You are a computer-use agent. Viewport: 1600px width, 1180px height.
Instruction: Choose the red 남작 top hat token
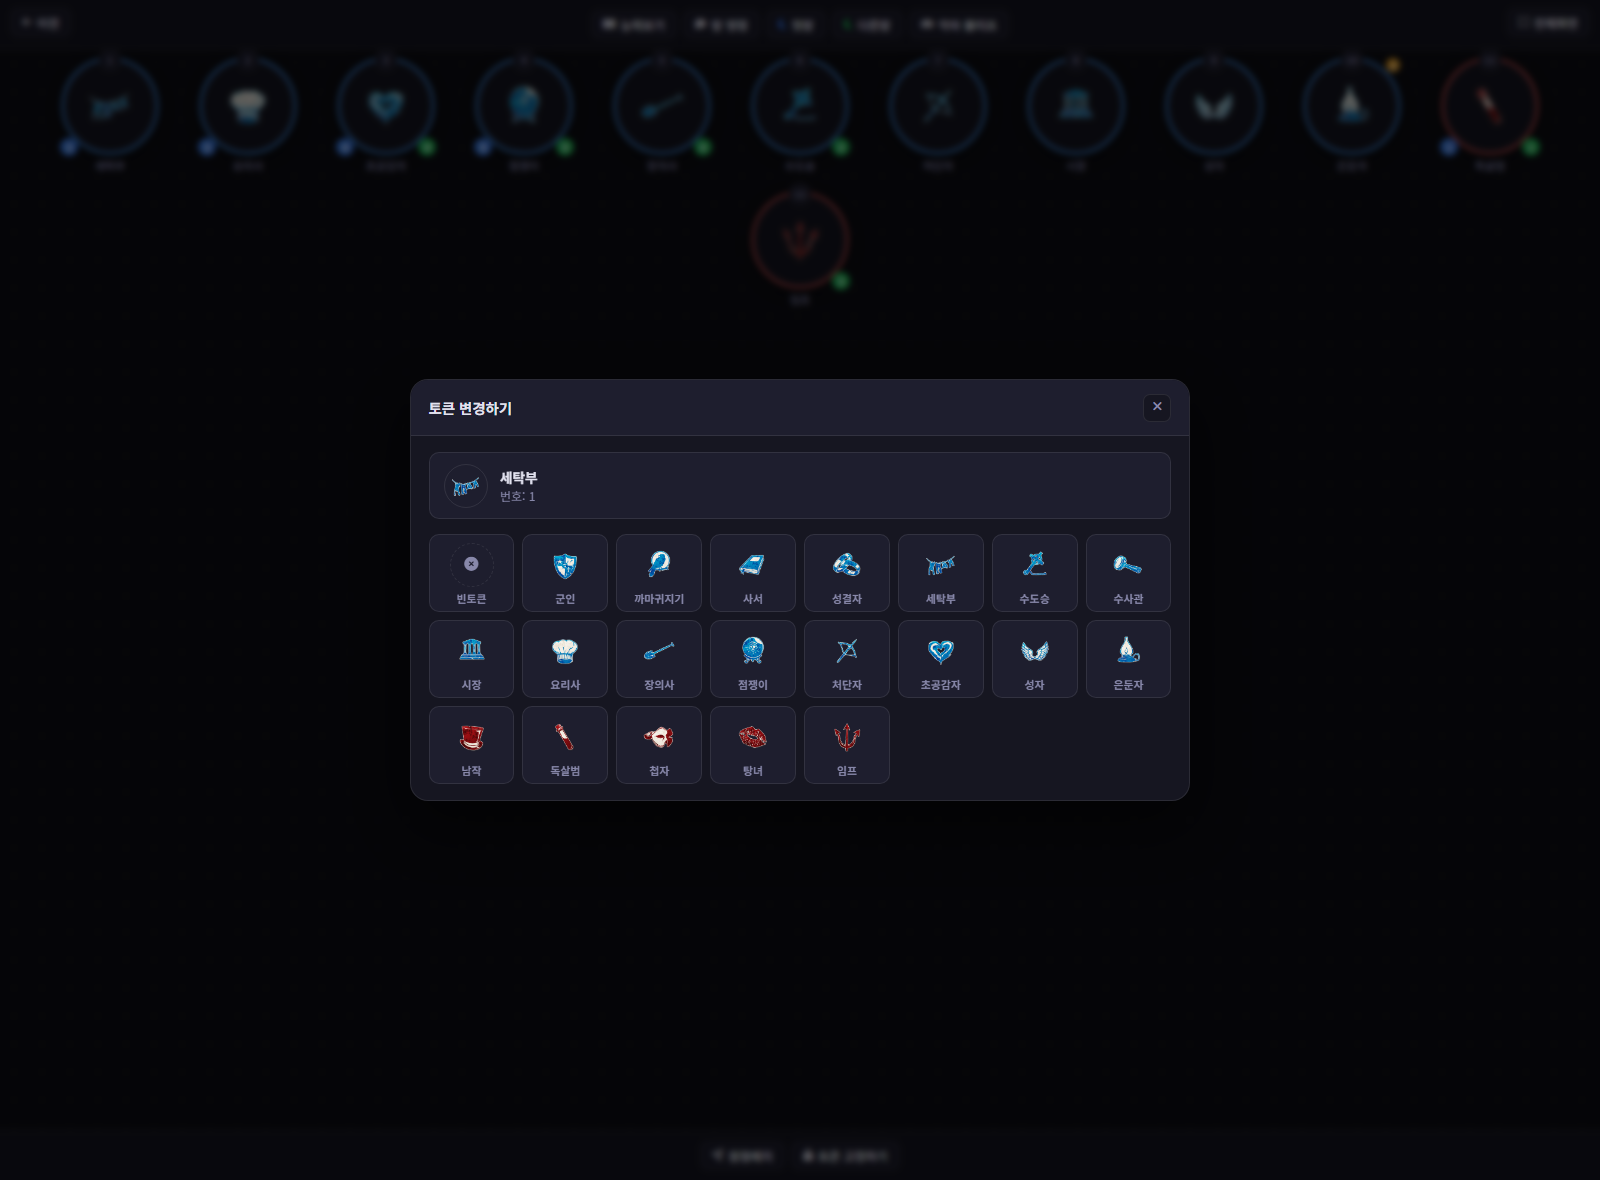click(471, 745)
